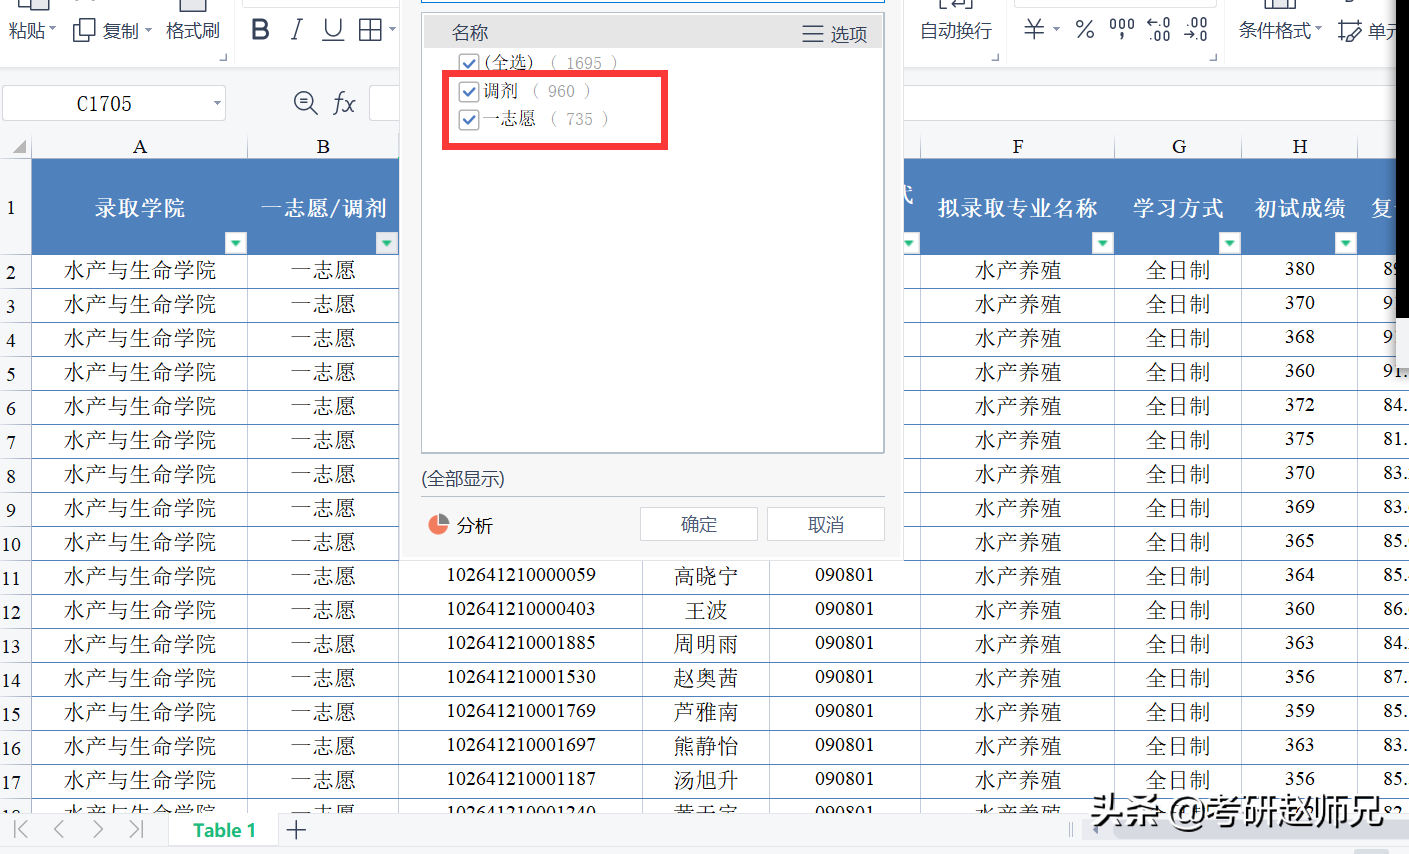Apply percent style with the % icon
This screenshot has height=854, width=1409.
[x=1084, y=29]
